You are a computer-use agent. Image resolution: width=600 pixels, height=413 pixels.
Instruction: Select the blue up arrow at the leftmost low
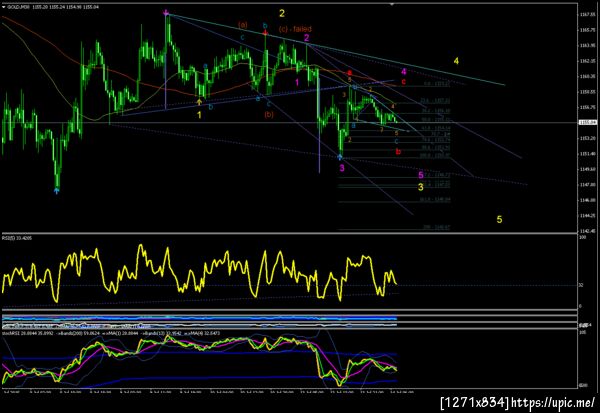click(57, 190)
